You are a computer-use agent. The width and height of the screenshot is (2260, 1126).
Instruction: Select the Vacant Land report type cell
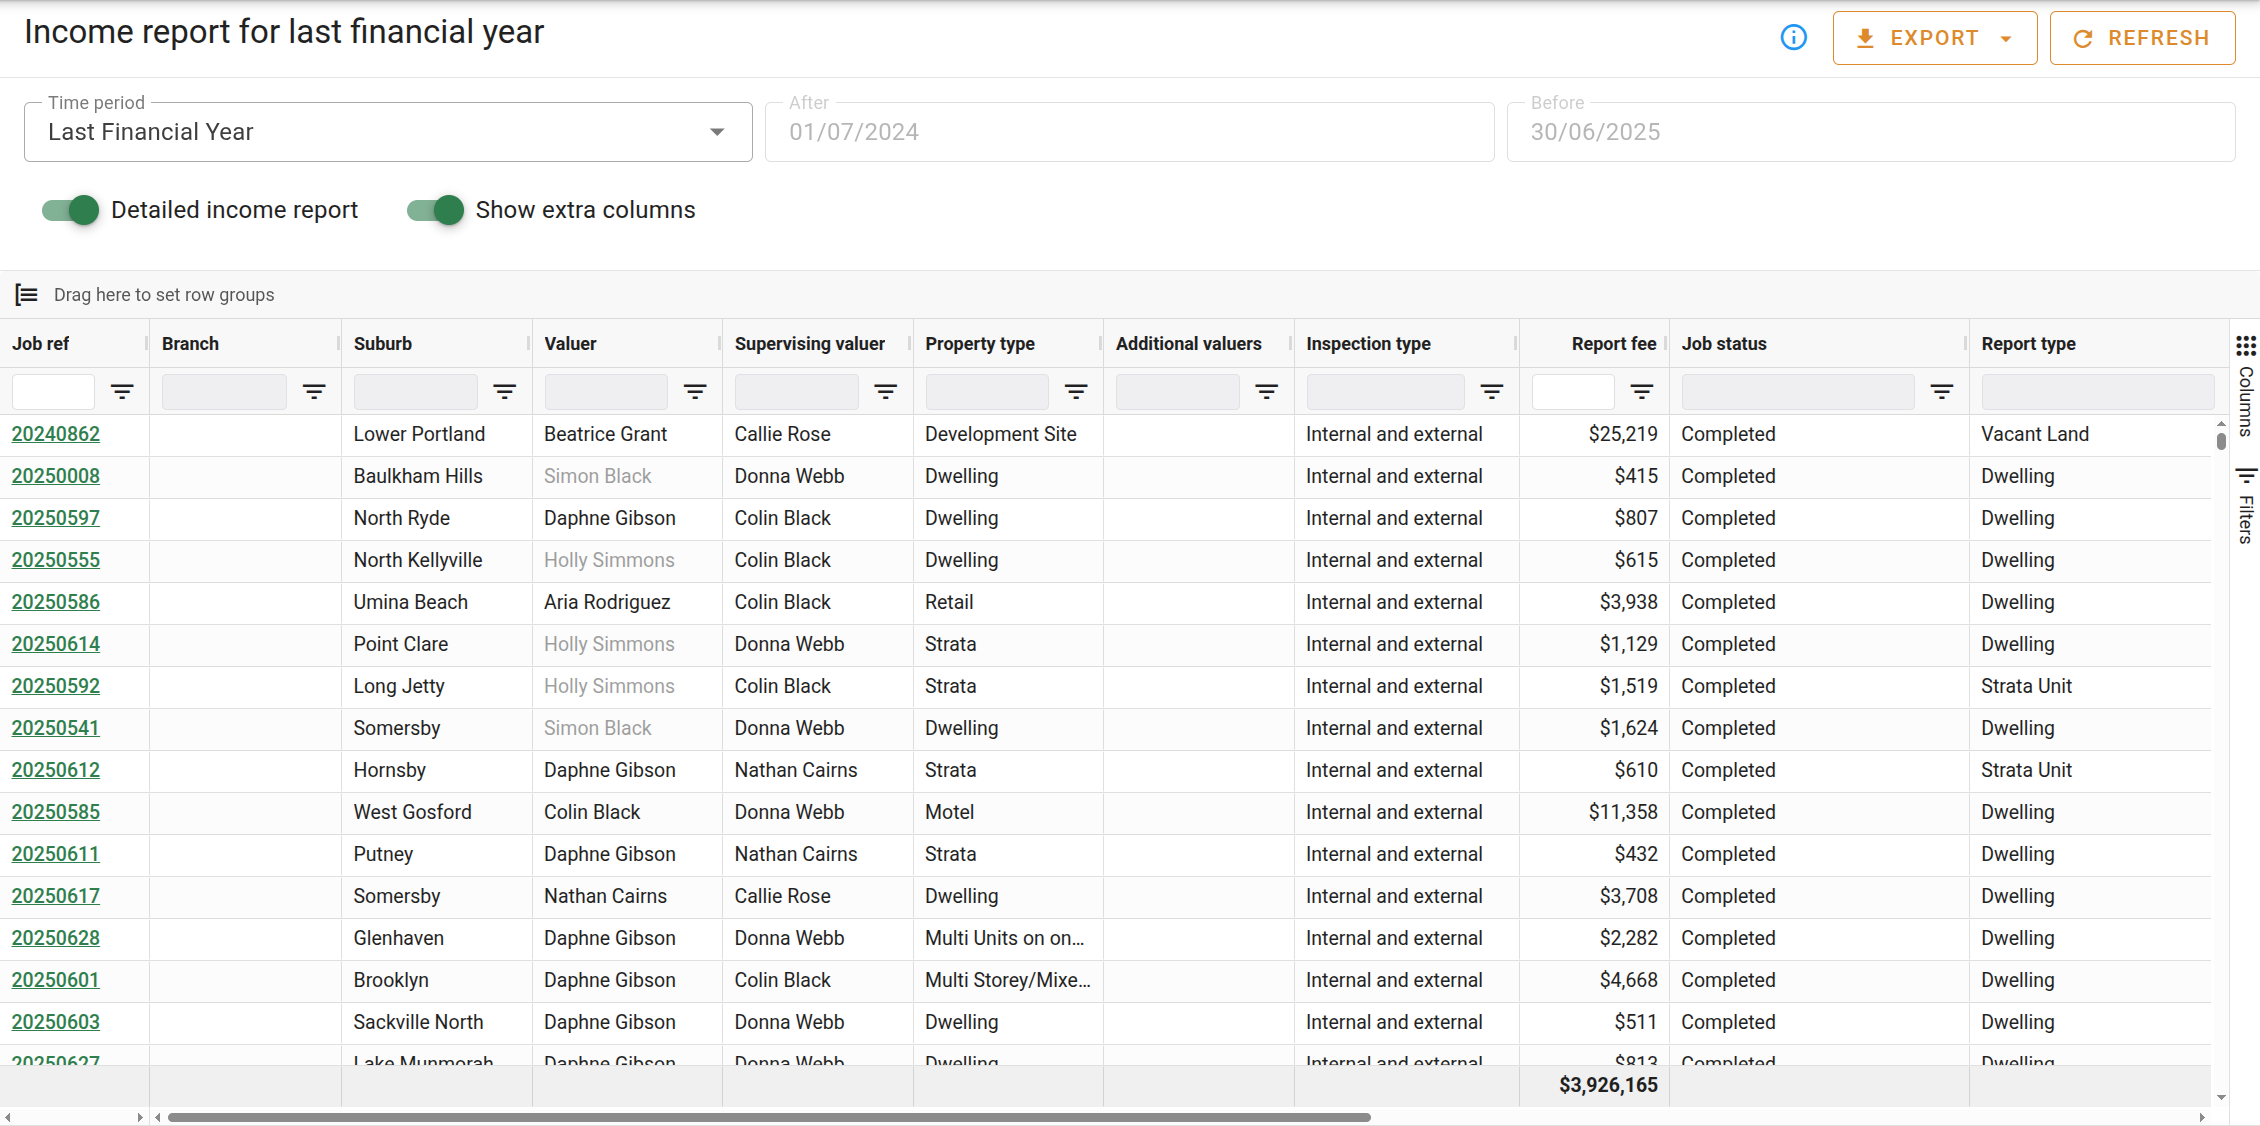[x=2090, y=434]
